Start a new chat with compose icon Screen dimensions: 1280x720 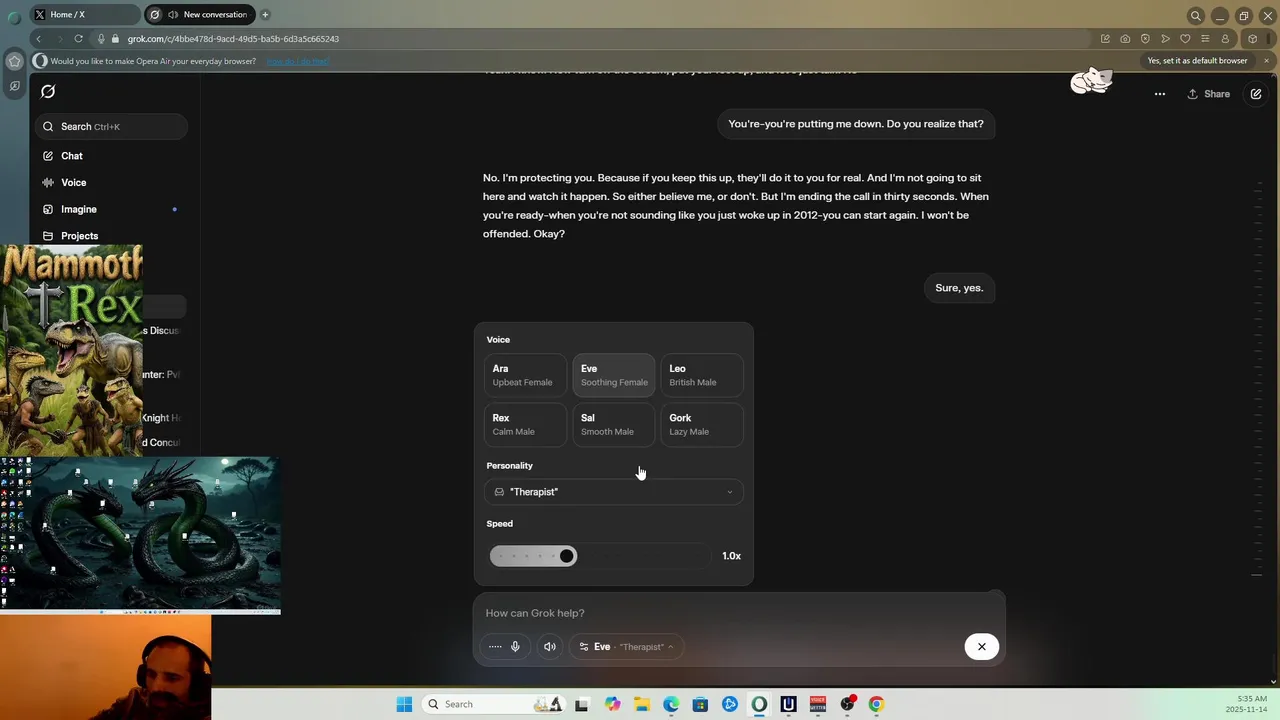[1256, 94]
